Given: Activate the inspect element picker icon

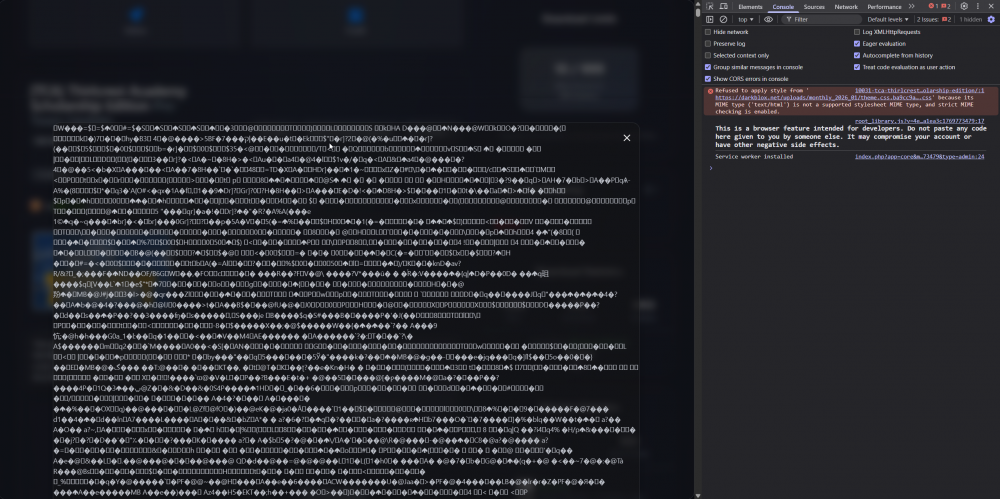Looking at the screenshot, I should (x=710, y=6).
